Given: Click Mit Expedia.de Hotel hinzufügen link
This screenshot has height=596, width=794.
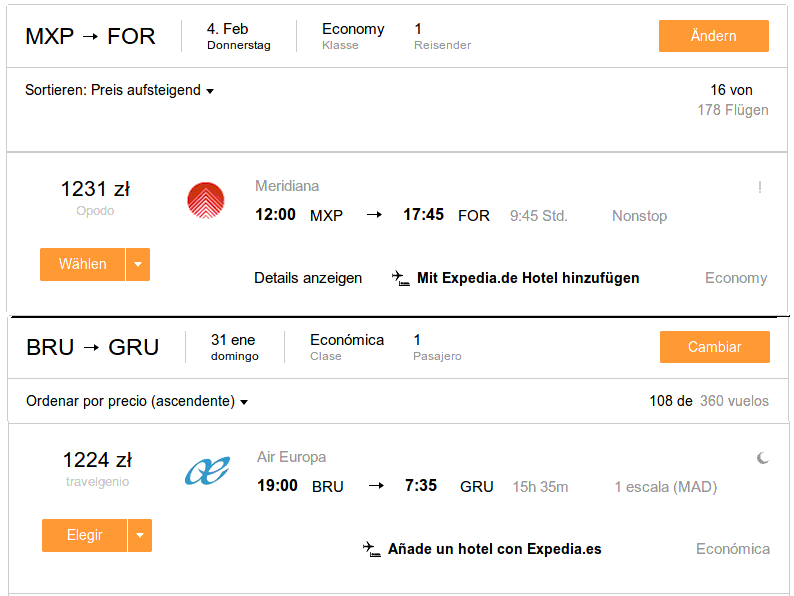Looking at the screenshot, I should click(x=528, y=278).
